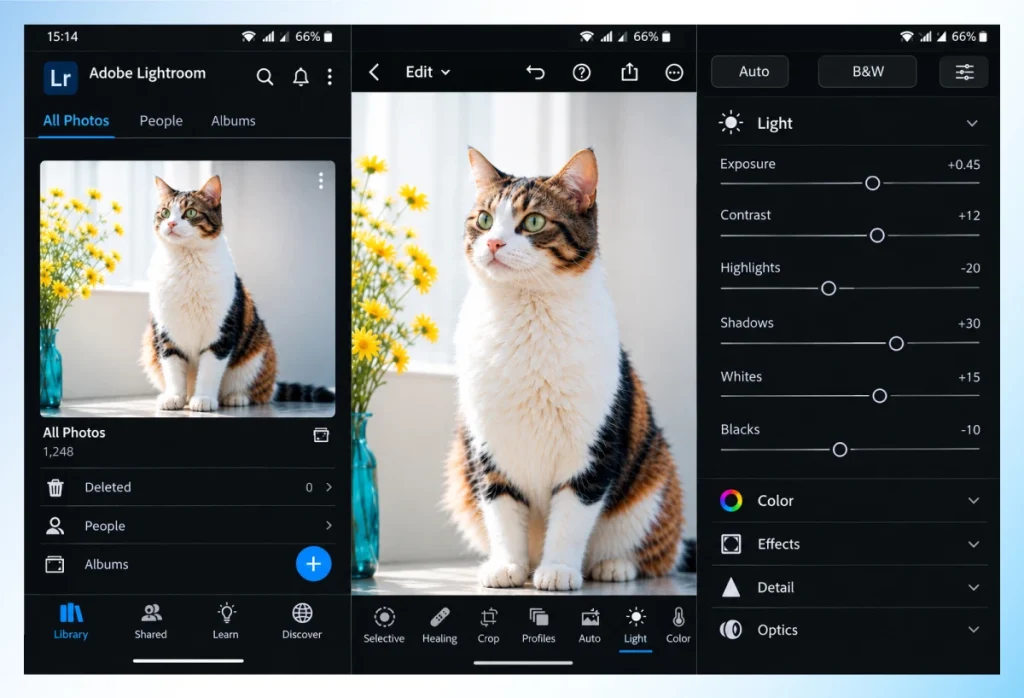Select the Selective tool
The width and height of the screenshot is (1024, 698).
pyautogui.click(x=384, y=626)
